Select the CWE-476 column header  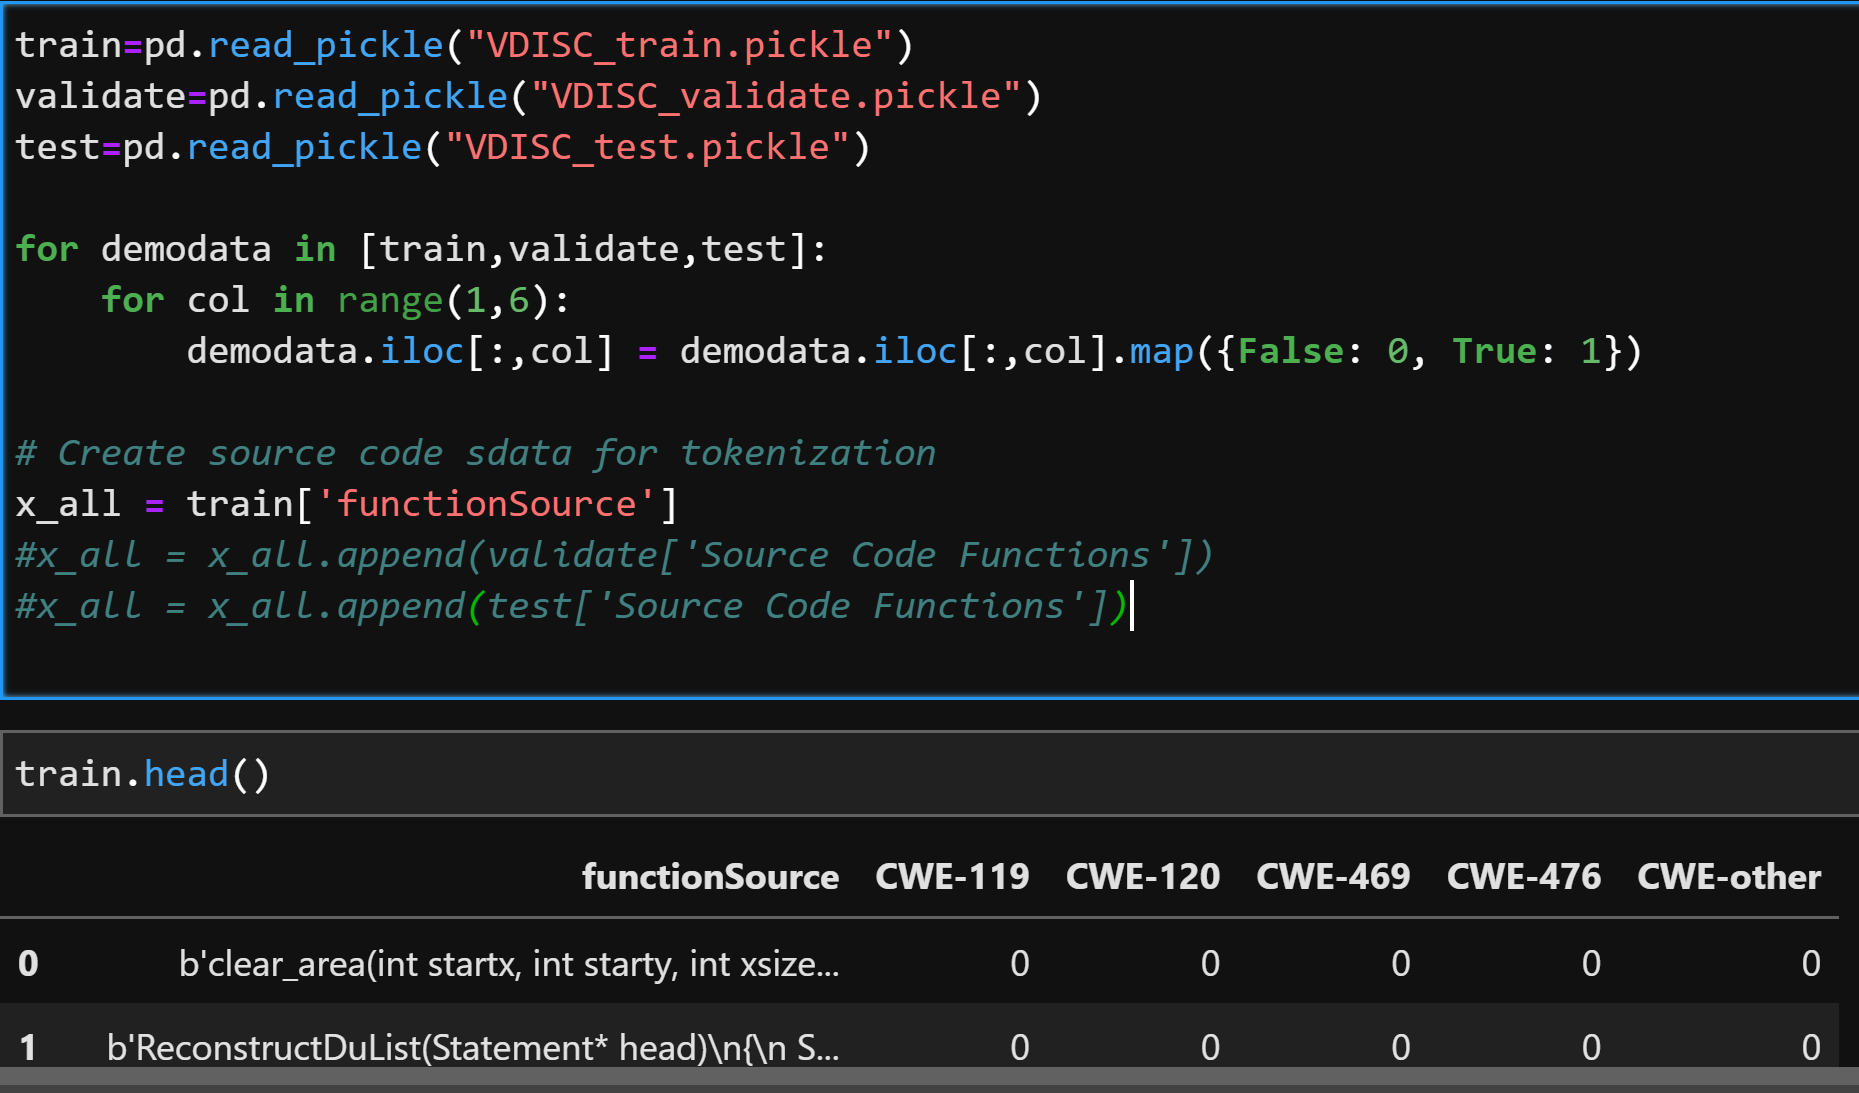tap(1523, 877)
